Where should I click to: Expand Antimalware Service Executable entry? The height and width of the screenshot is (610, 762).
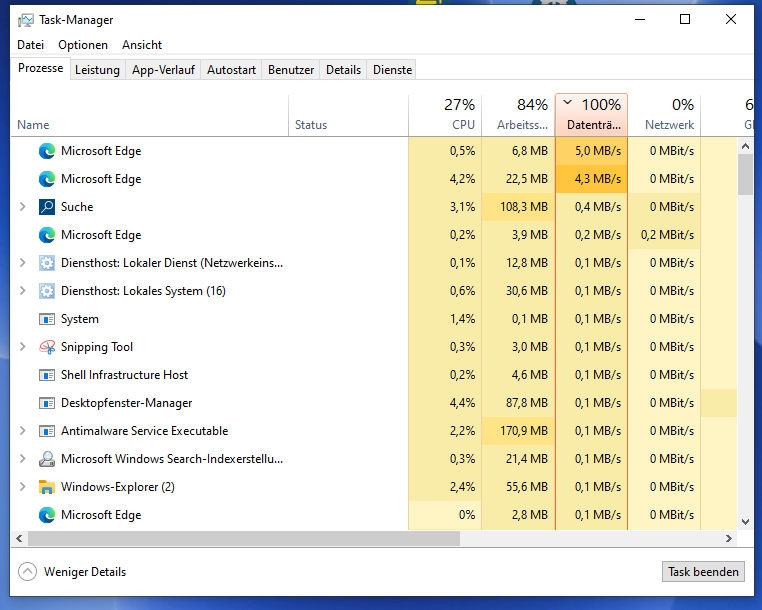[22, 431]
